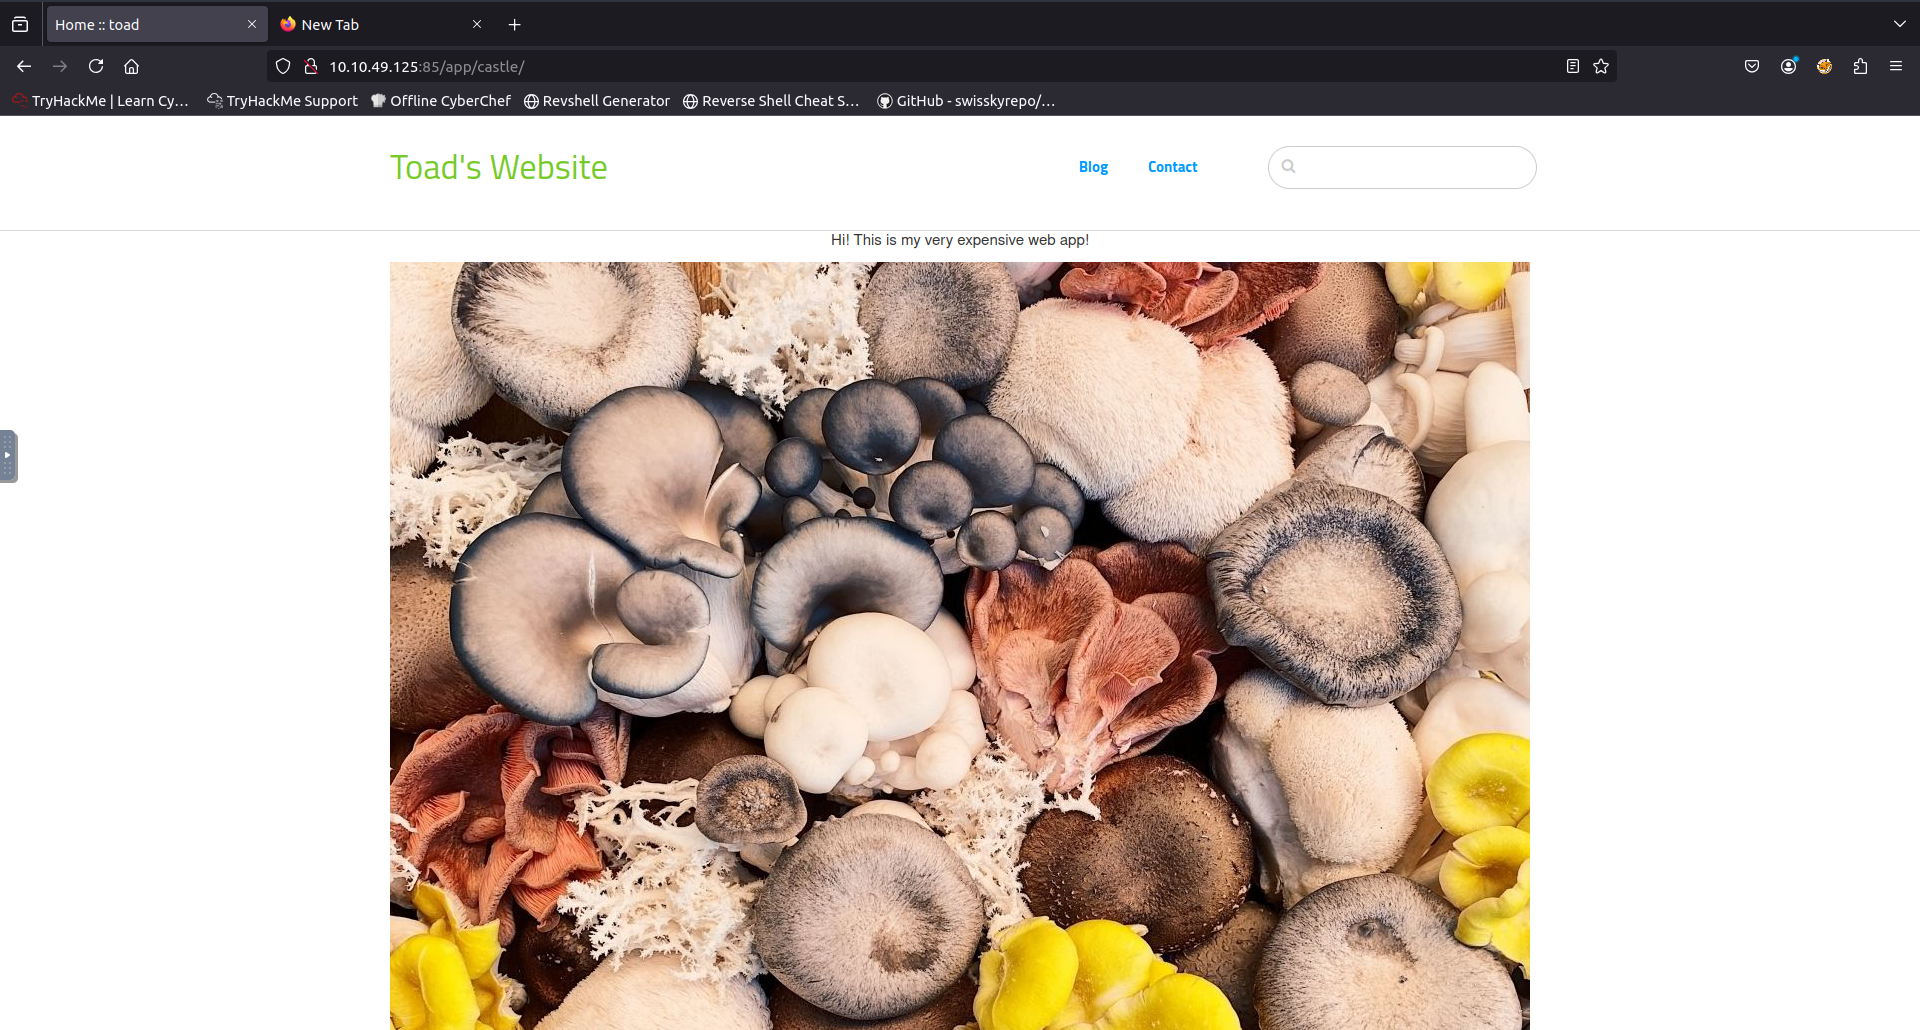1920x1030 pixels.
Task: Open the Firefox hamburger menu
Action: (1896, 66)
